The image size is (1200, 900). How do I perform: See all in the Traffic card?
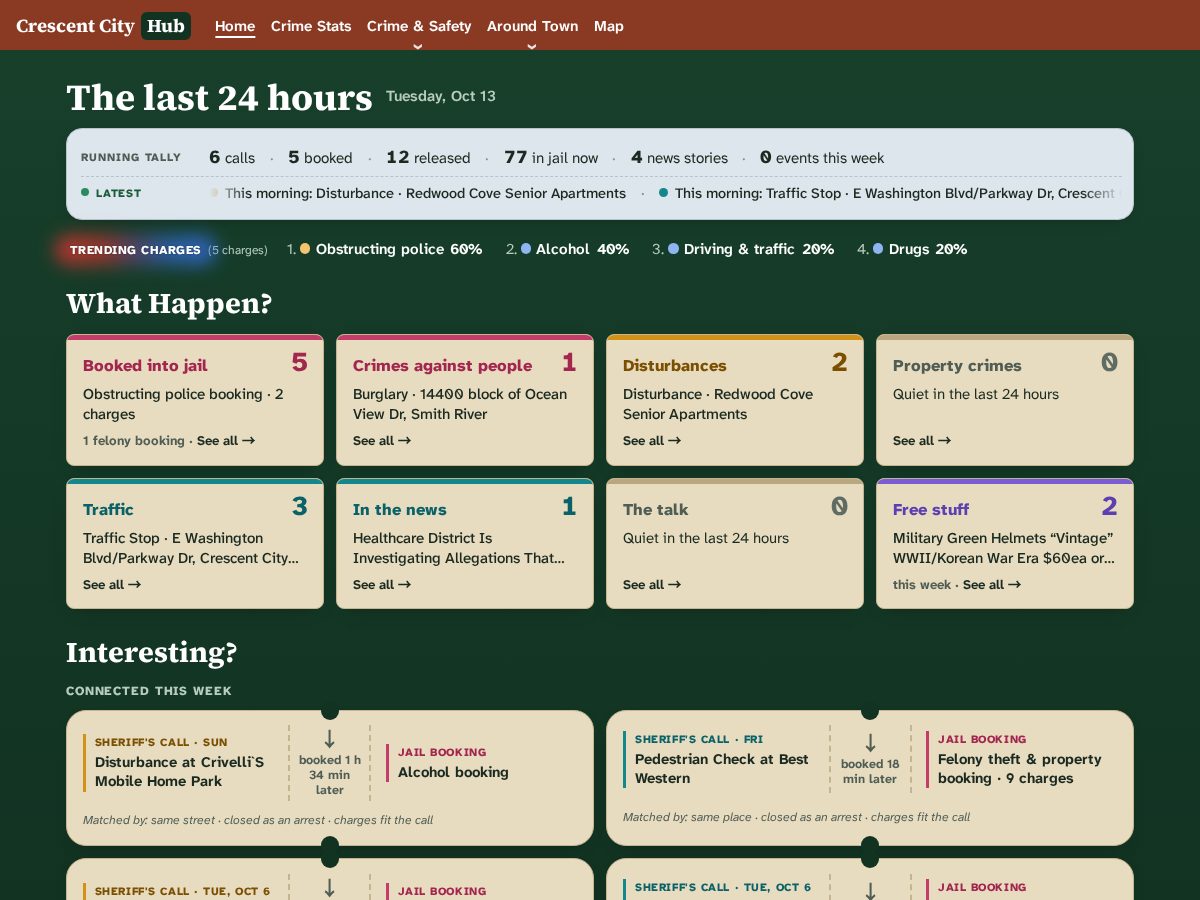pos(112,584)
